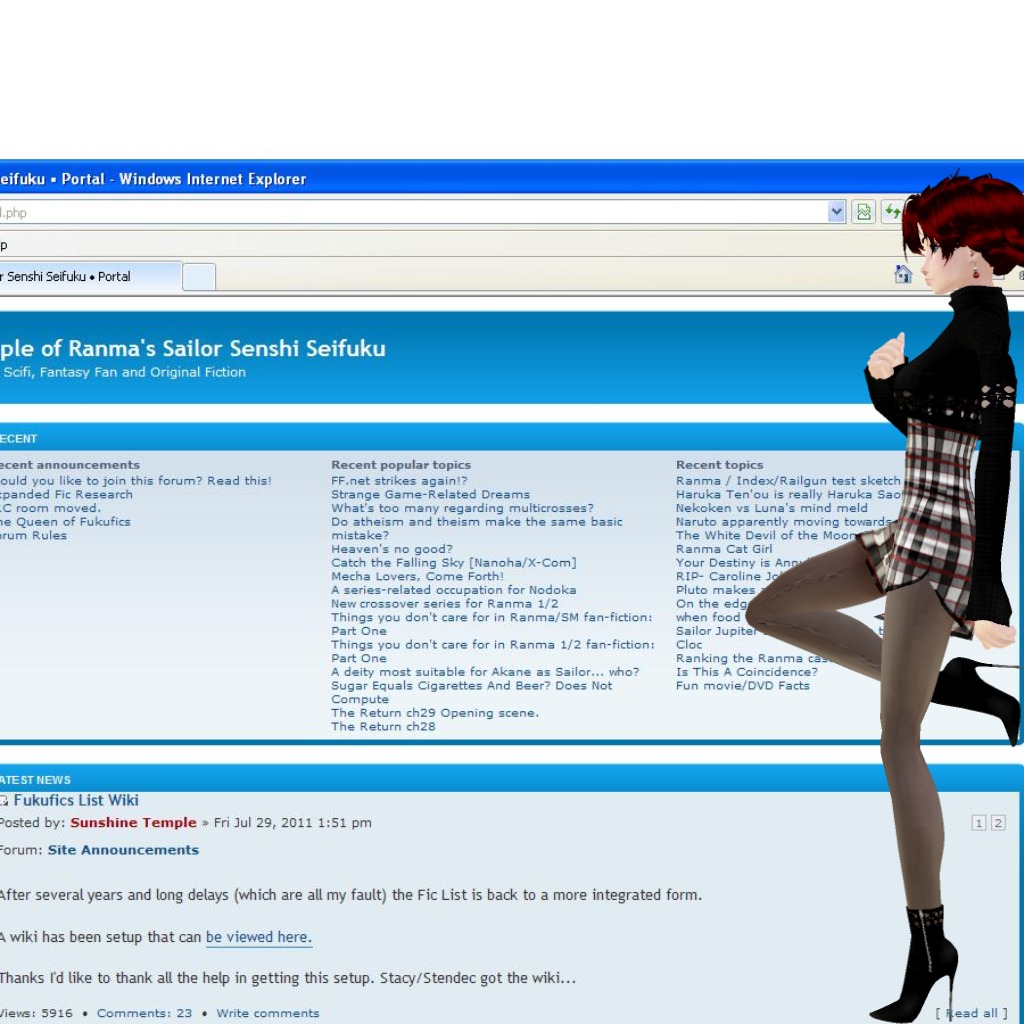The width and height of the screenshot is (1024, 1024).
Task: Open 'Heaven's no good?' topic
Action: (392, 549)
